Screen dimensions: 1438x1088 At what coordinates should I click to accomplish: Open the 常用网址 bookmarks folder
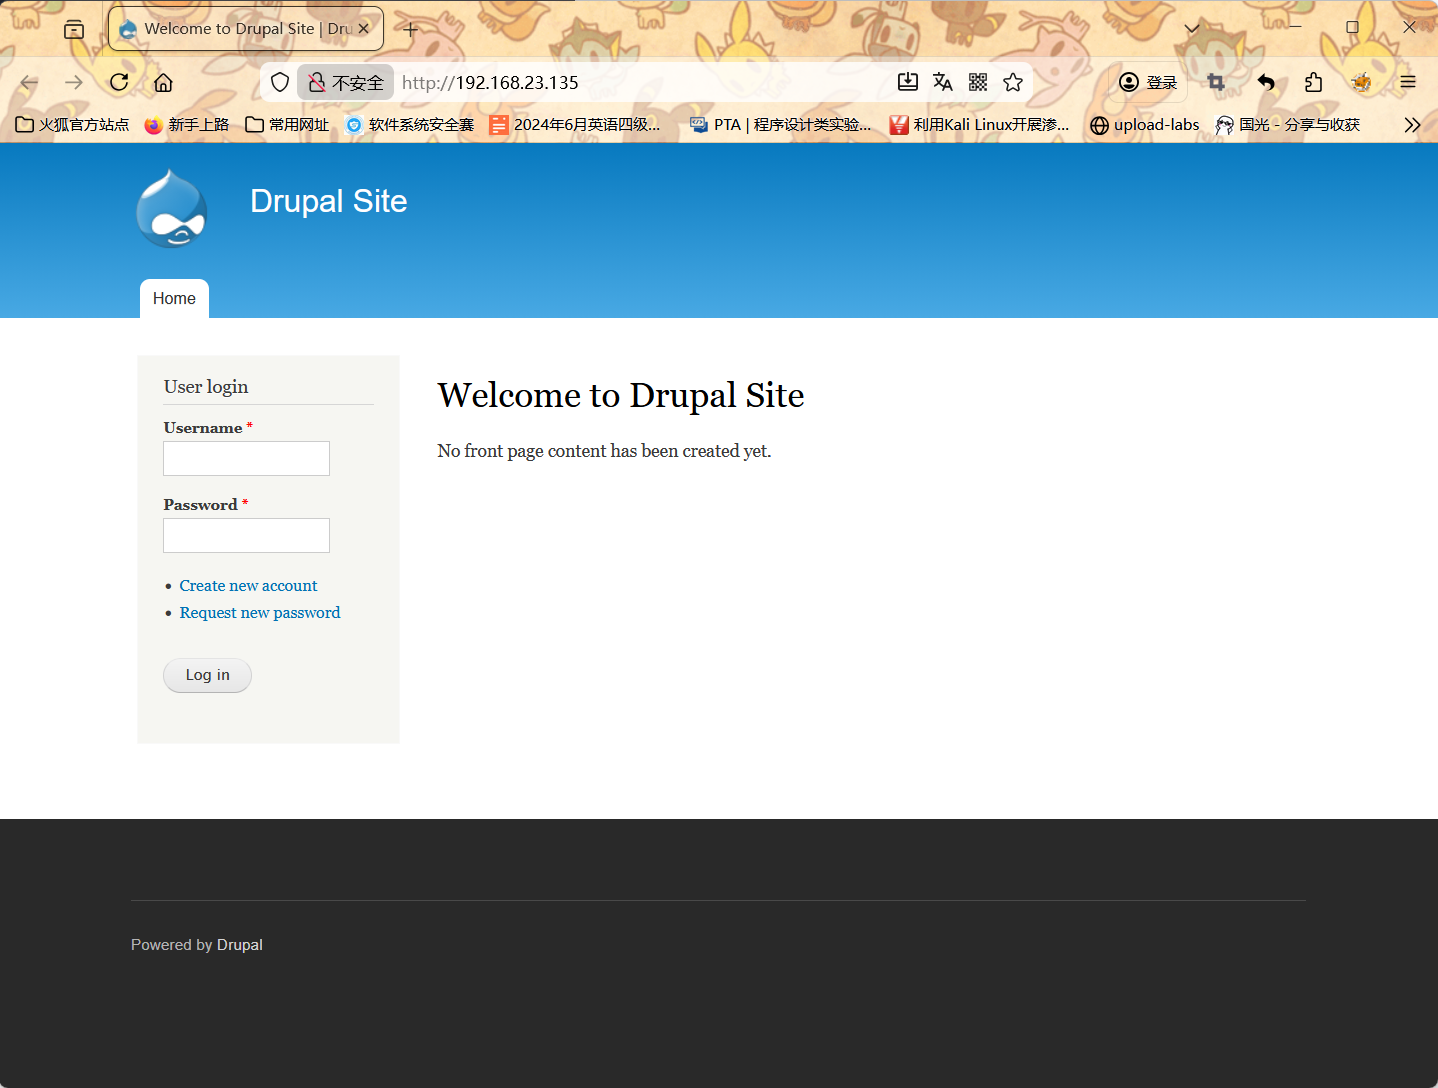point(287,125)
